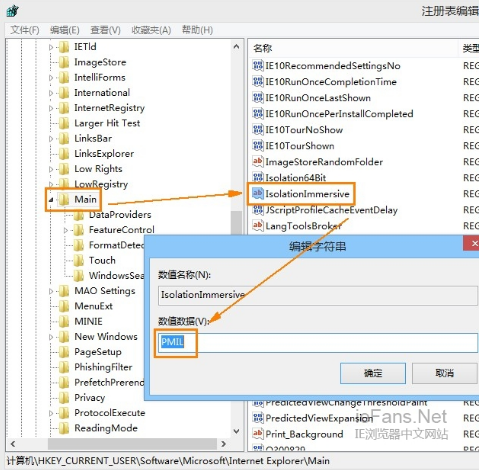Expand the New Windows tree node
This screenshot has width=483, height=470.
pos(51,337)
